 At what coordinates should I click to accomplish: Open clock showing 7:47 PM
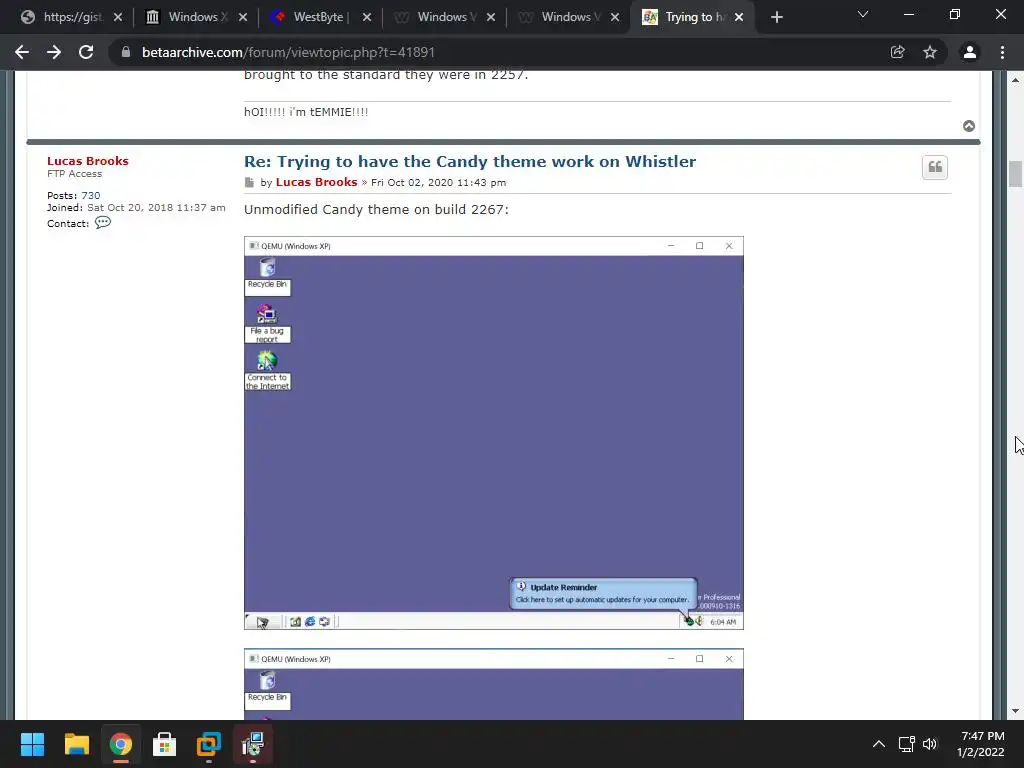tap(981, 744)
